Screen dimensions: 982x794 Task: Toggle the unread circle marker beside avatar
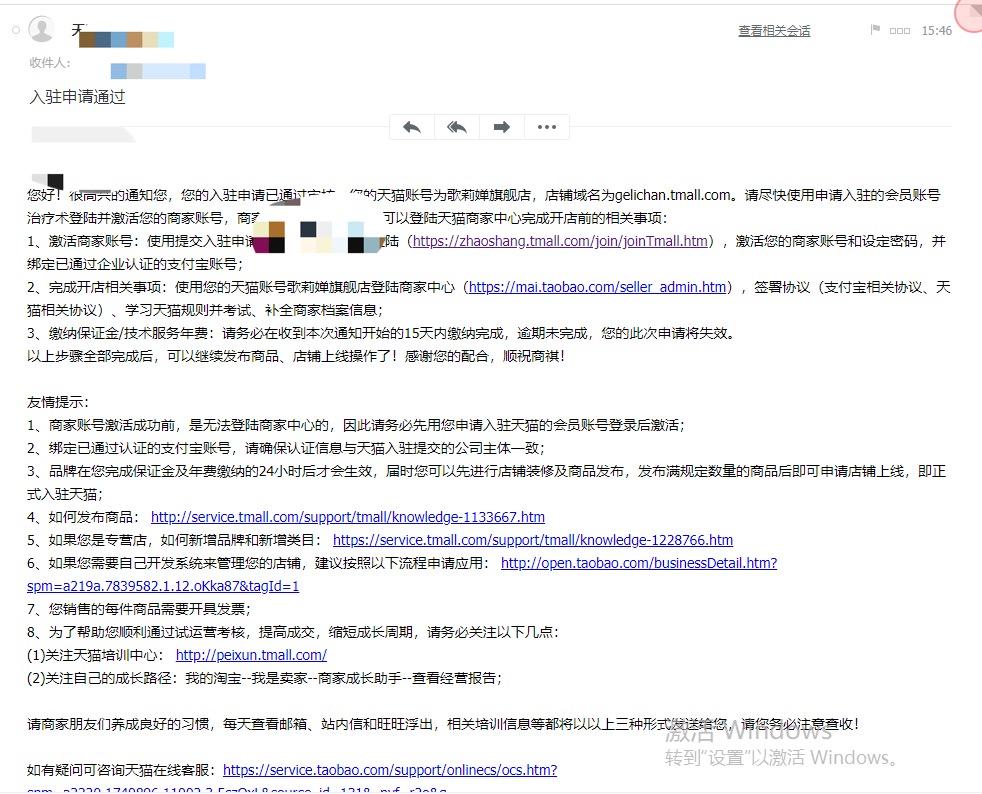click(x=16, y=29)
